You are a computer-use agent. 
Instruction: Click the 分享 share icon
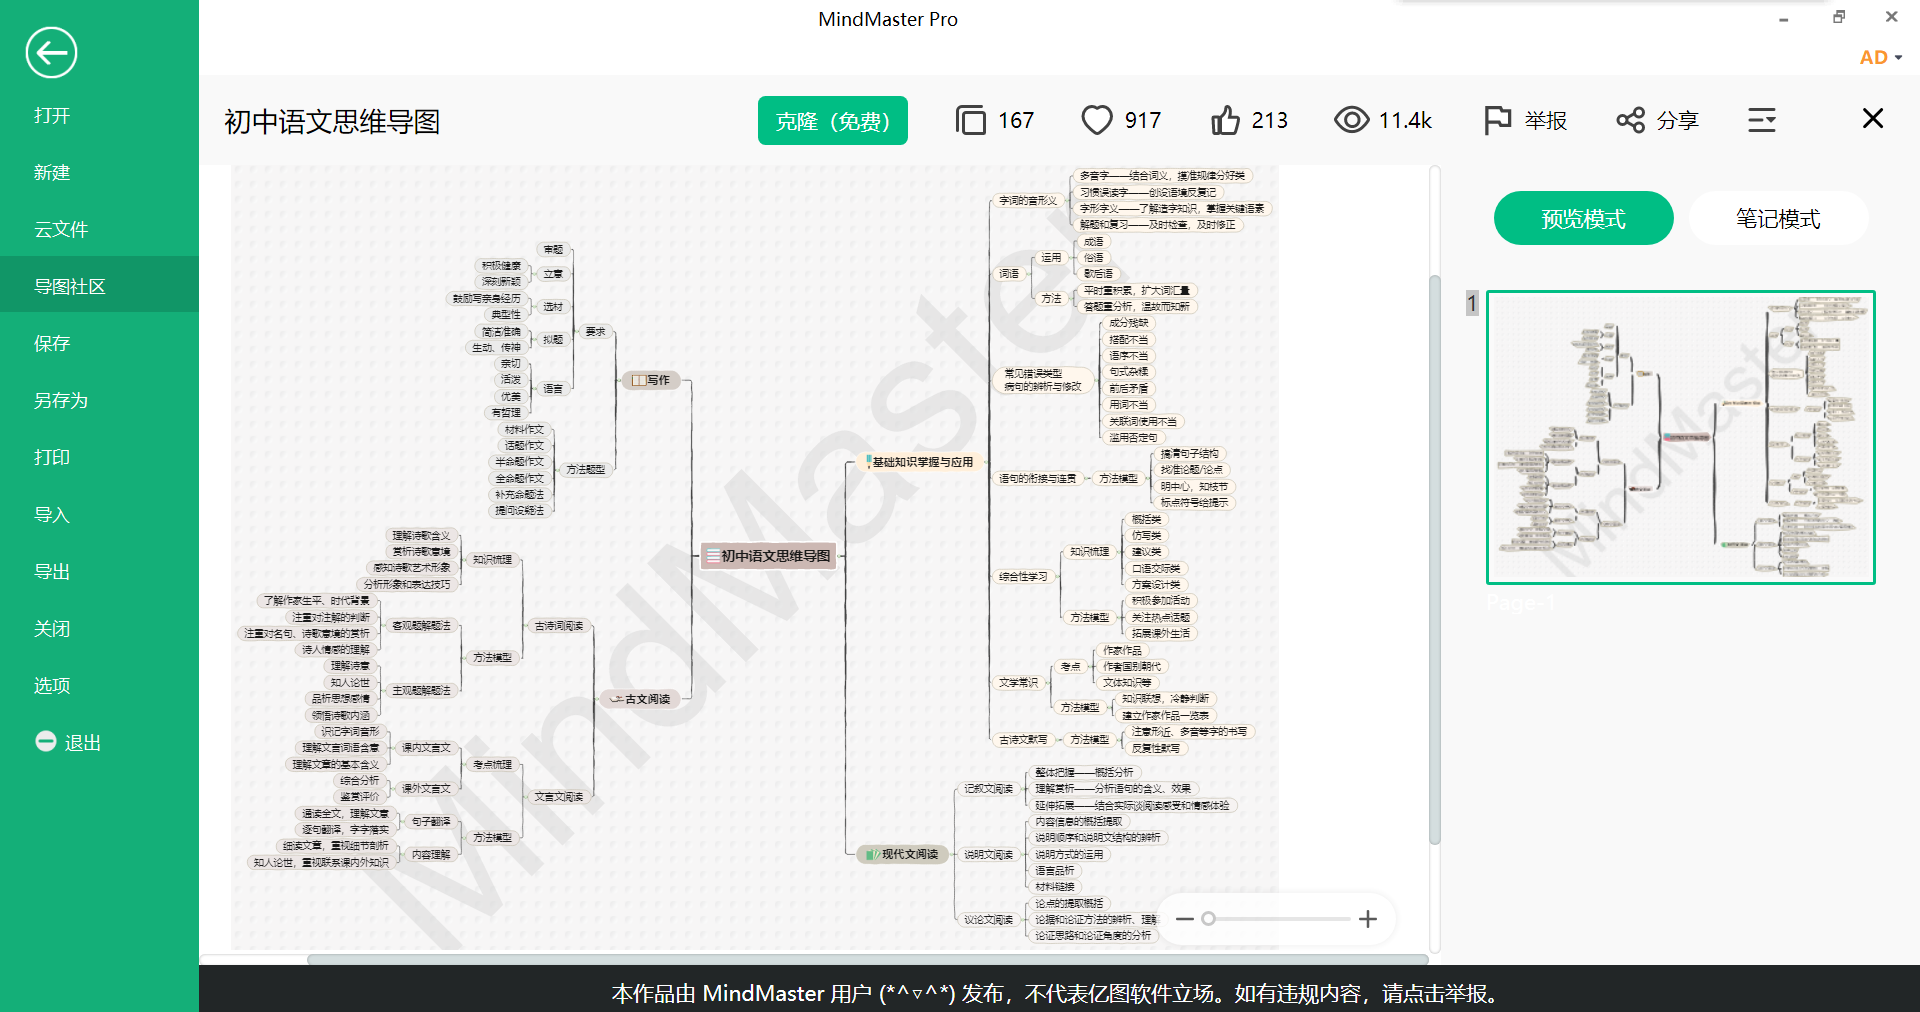(1630, 121)
